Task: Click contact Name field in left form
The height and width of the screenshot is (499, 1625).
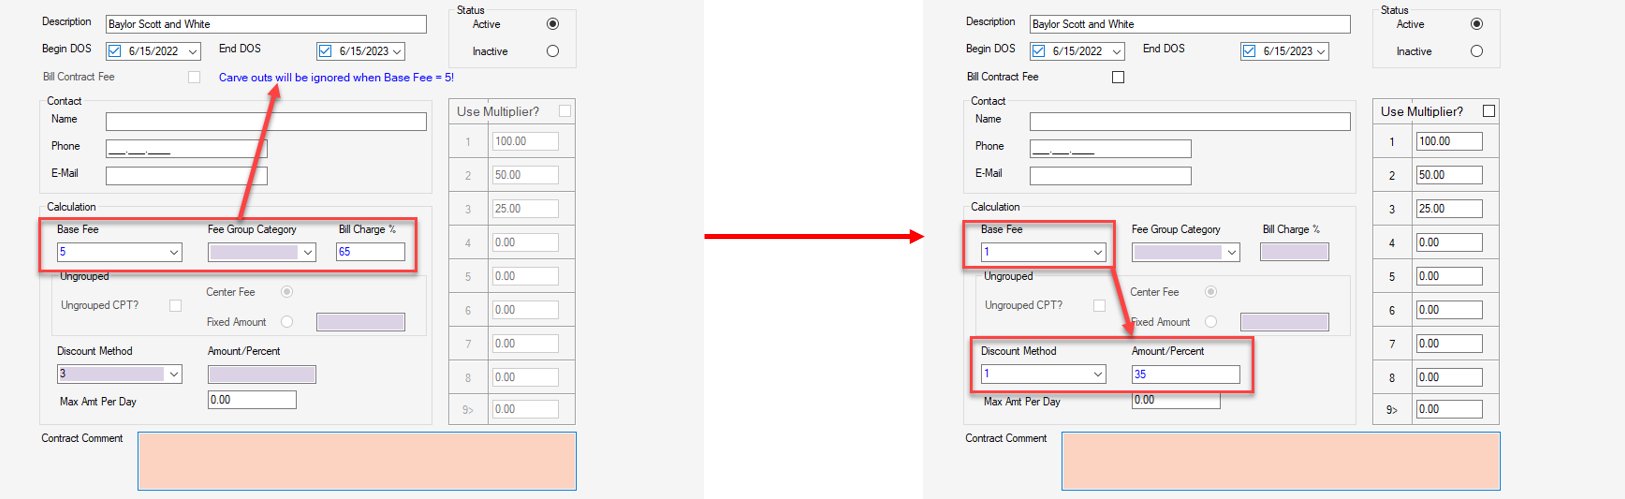Action: pyautogui.click(x=265, y=121)
